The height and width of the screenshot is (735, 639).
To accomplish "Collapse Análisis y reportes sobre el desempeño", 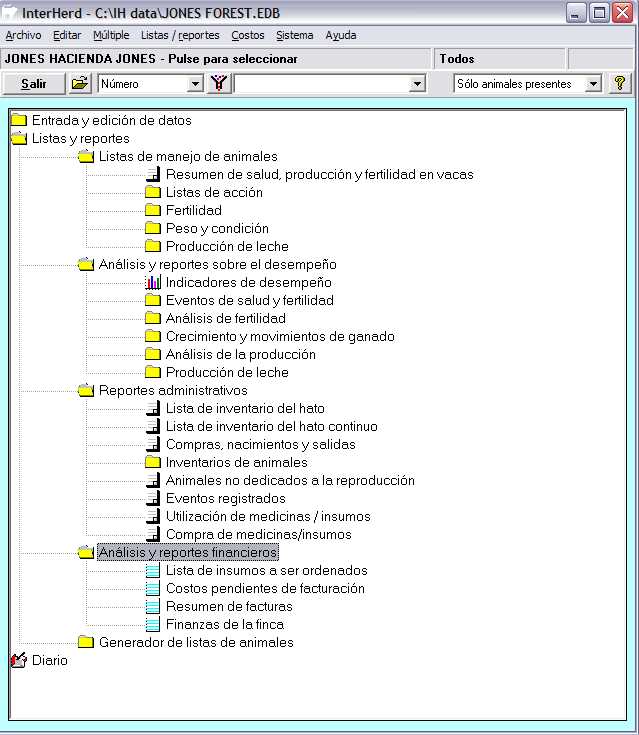I will click(x=86, y=264).
